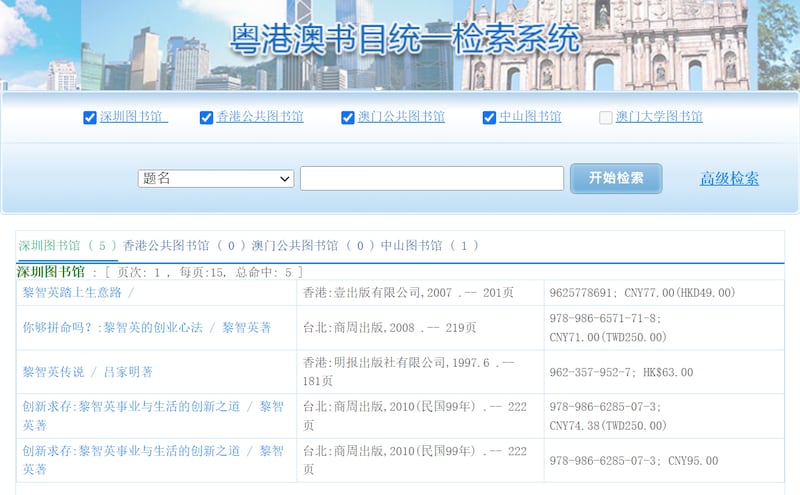Open the book 黎智英踏上生意路
The height and width of the screenshot is (495, 800).
point(78,292)
